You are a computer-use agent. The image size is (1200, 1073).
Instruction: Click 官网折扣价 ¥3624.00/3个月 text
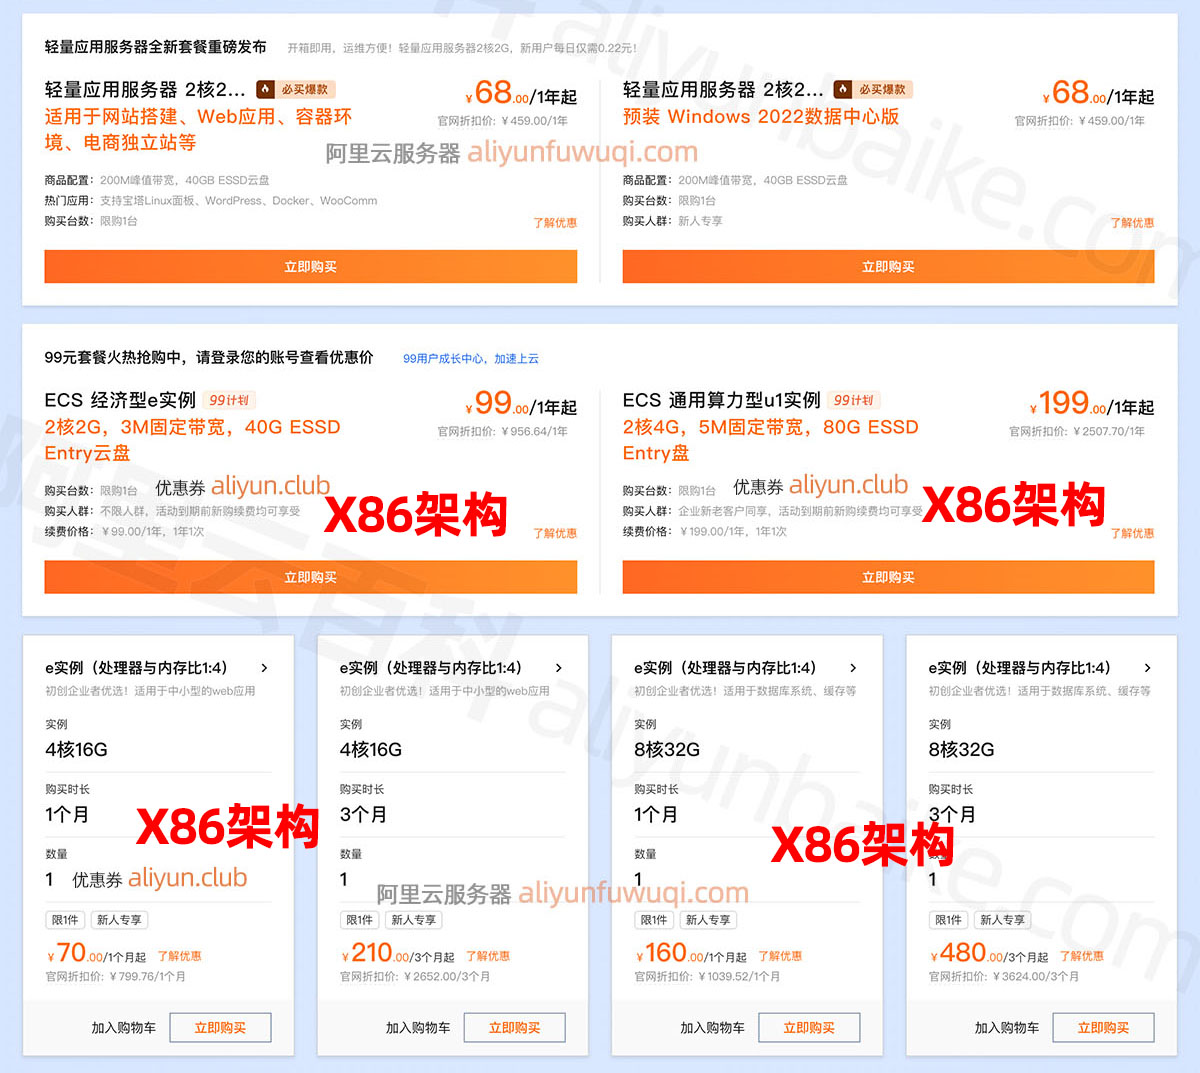[1004, 977]
